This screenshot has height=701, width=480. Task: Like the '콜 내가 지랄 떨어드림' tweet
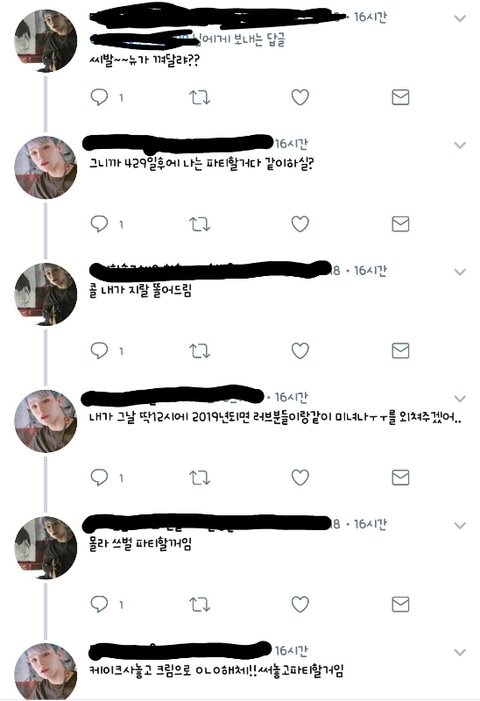click(300, 350)
